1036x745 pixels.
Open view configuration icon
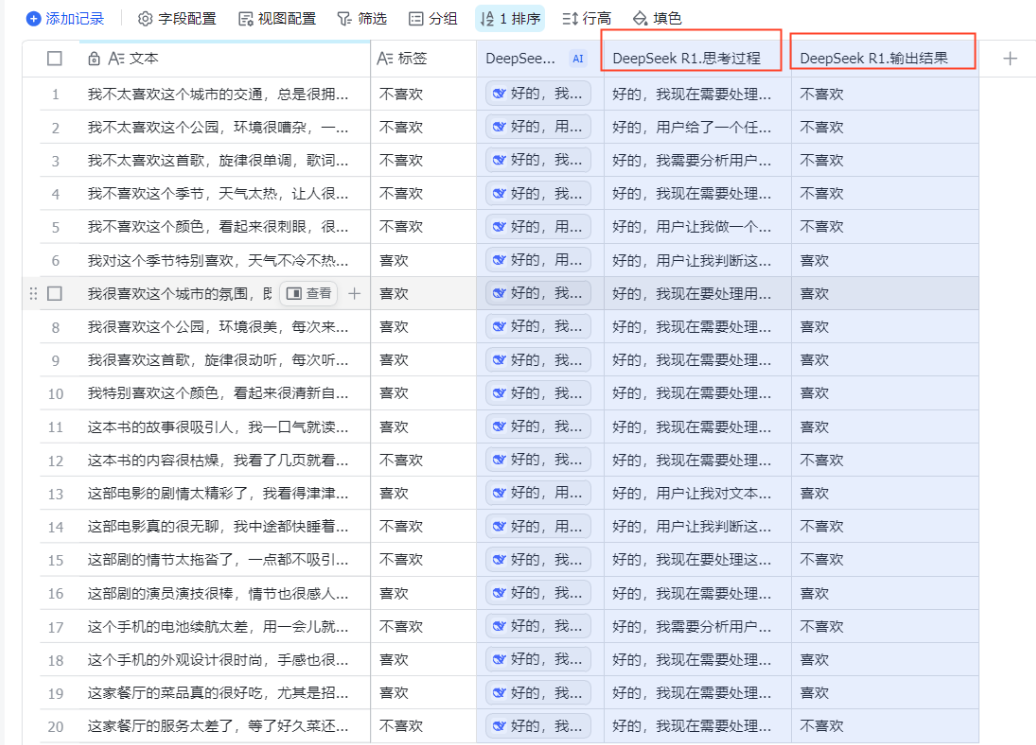[x=246, y=18]
